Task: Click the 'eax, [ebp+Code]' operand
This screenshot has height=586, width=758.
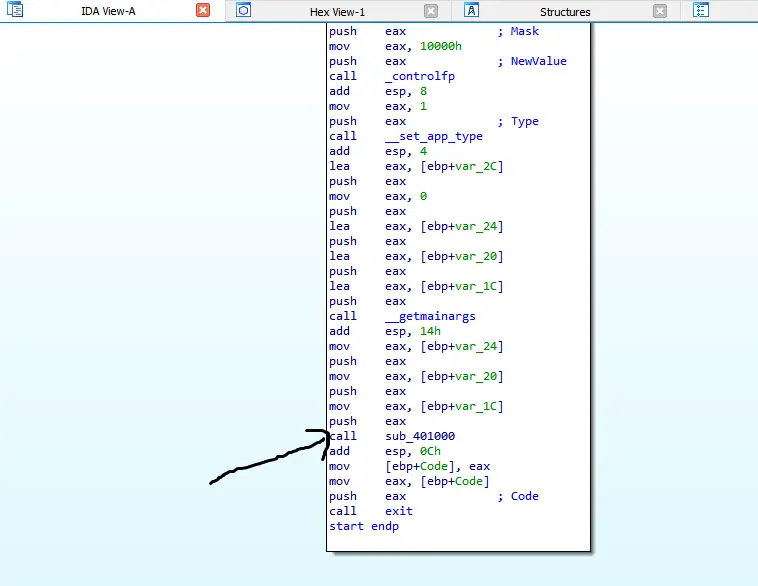Action: click(x=437, y=481)
